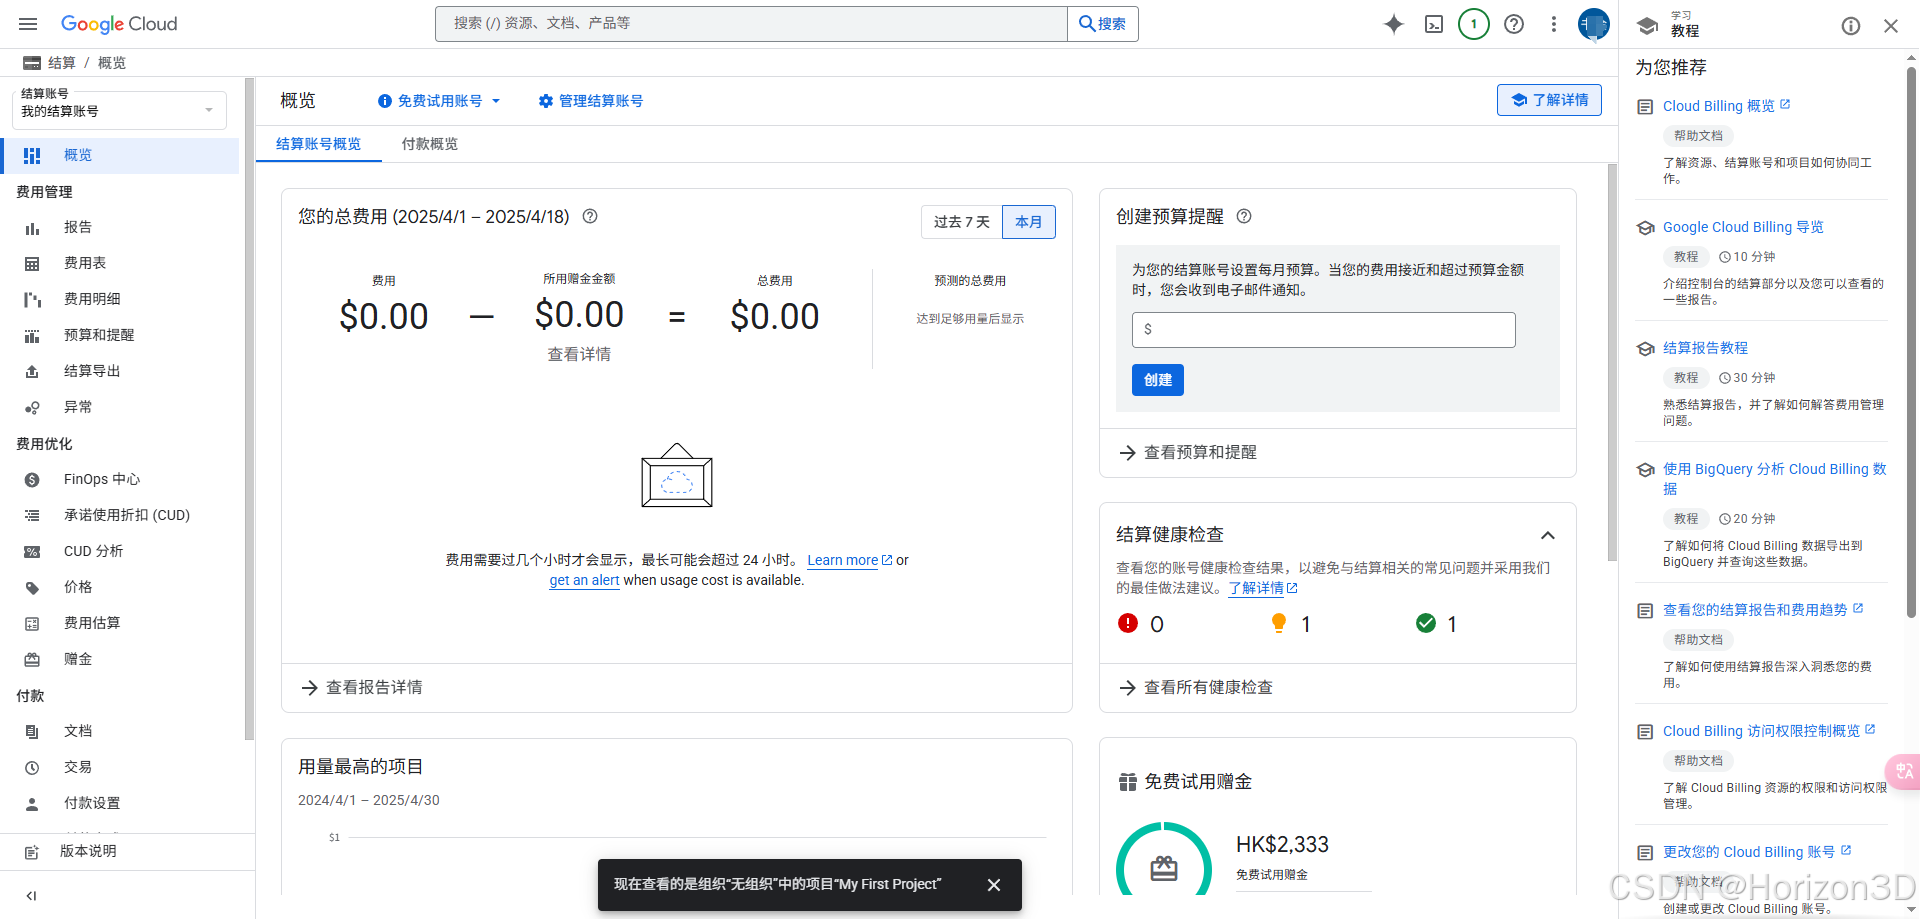Click the yellow lightbulb recommendation indicator
The image size is (1920, 919).
1290,624
